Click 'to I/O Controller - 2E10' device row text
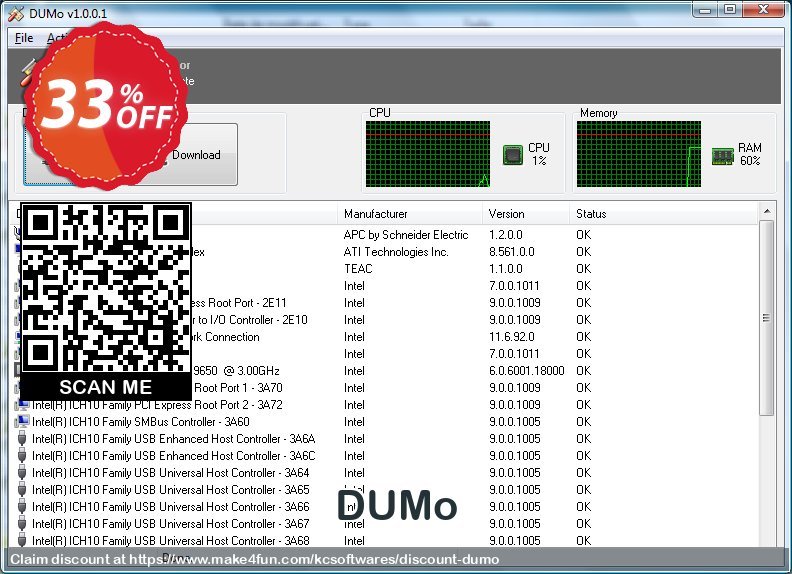This screenshot has width=792, height=574. (252, 320)
